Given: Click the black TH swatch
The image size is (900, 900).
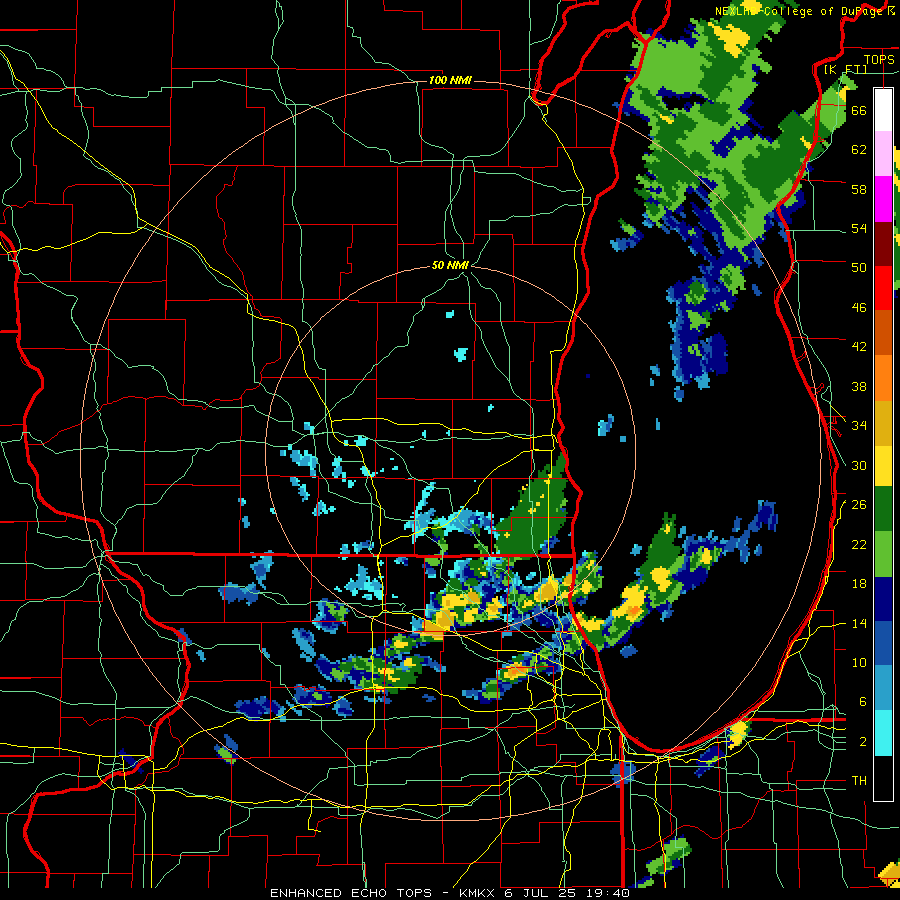Looking at the screenshot, I should pyautogui.click(x=883, y=778).
